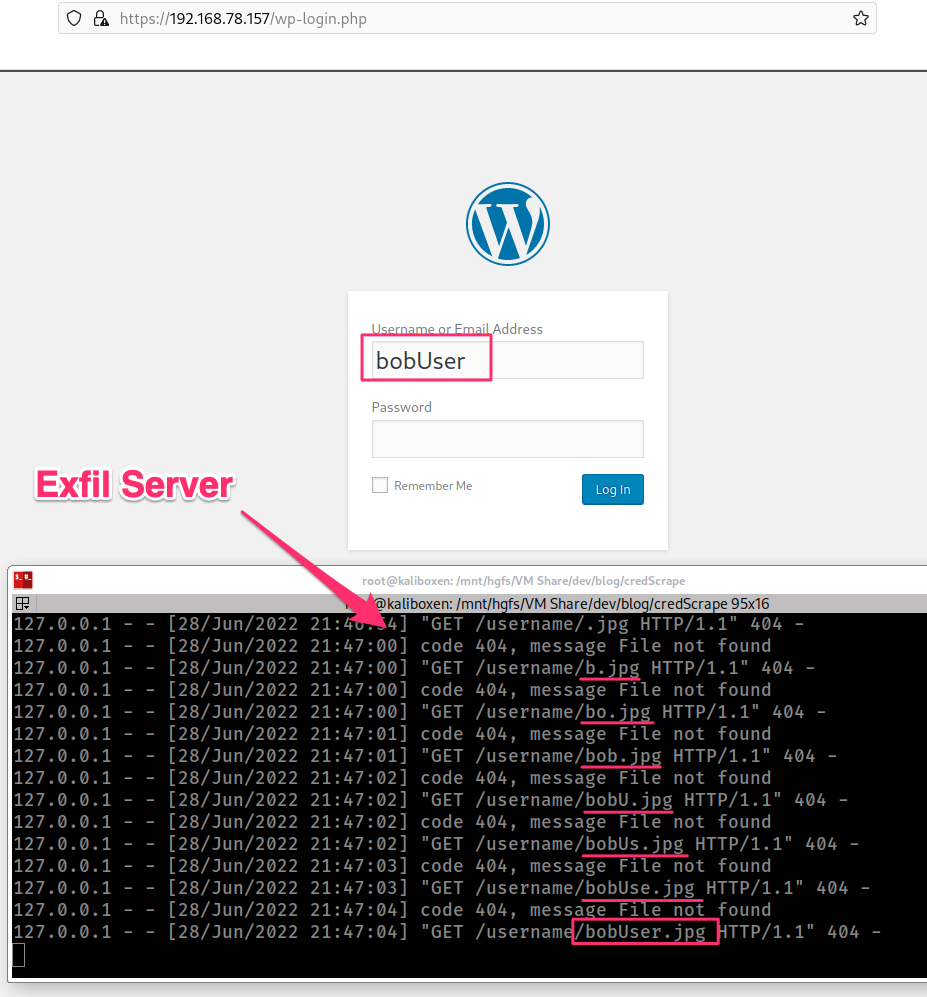Click the log line requesting /username/bobU.jpg

[430, 799]
